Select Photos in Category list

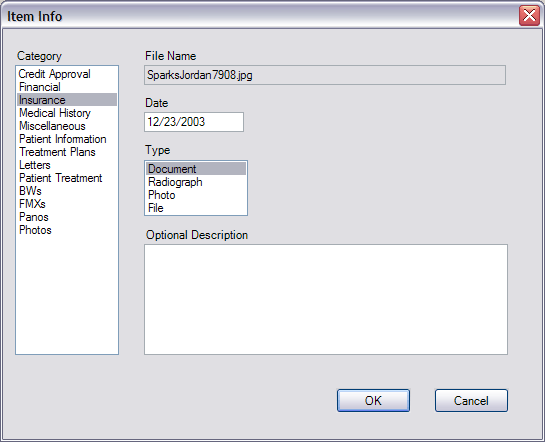point(67,230)
